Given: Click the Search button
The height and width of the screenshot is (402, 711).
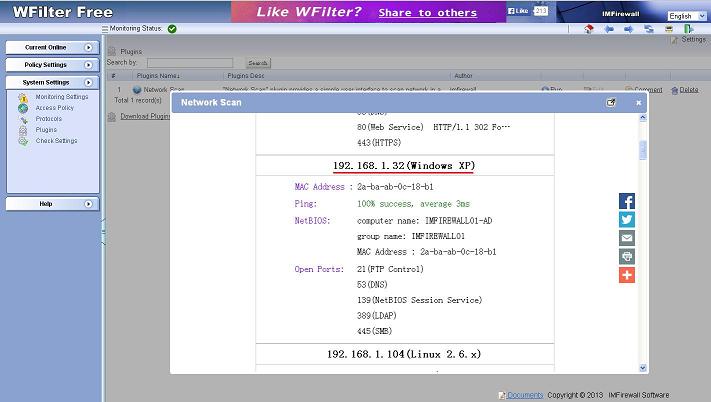Looking at the screenshot, I should pos(258,63).
